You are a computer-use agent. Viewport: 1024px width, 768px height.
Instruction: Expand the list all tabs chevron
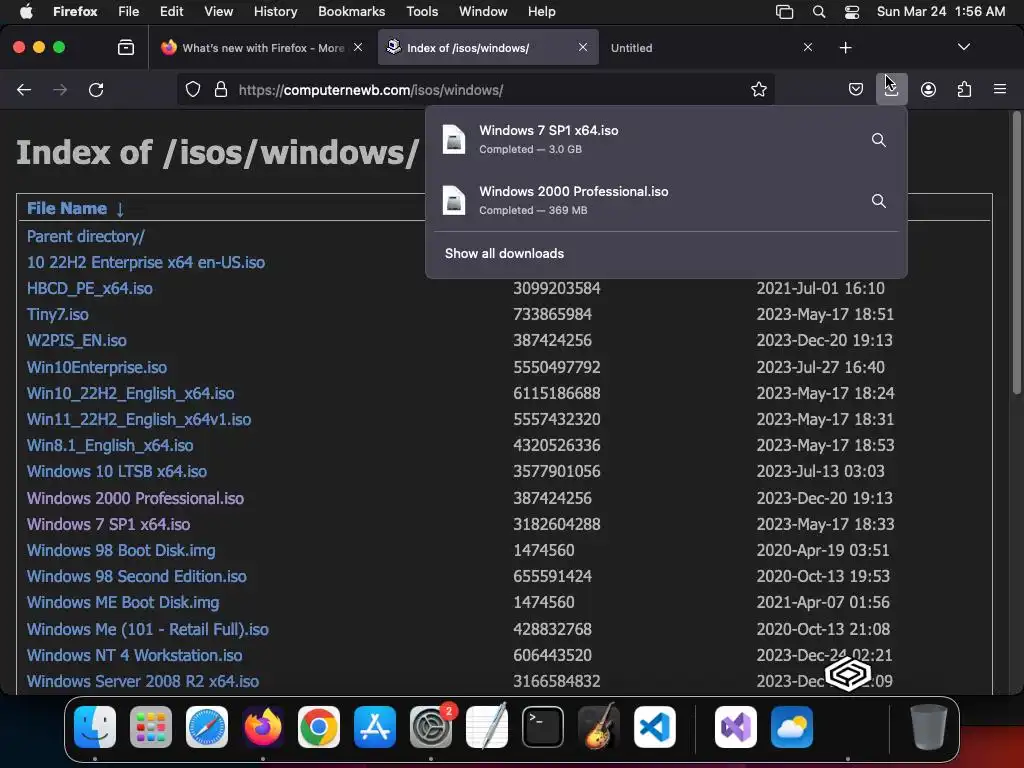963,47
